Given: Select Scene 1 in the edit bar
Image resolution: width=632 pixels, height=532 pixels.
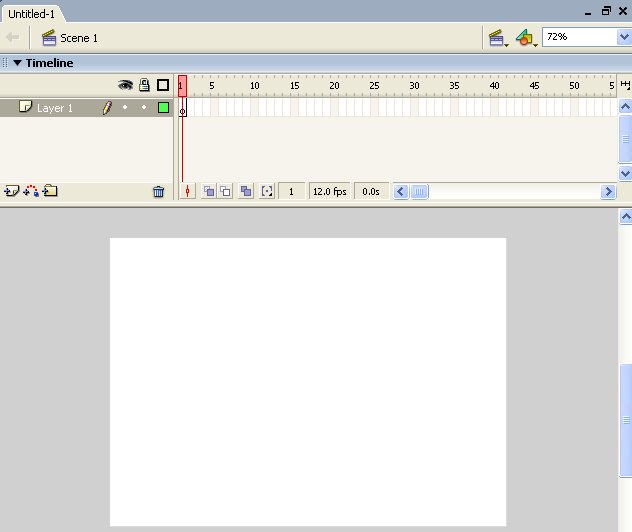Looking at the screenshot, I should point(70,38).
